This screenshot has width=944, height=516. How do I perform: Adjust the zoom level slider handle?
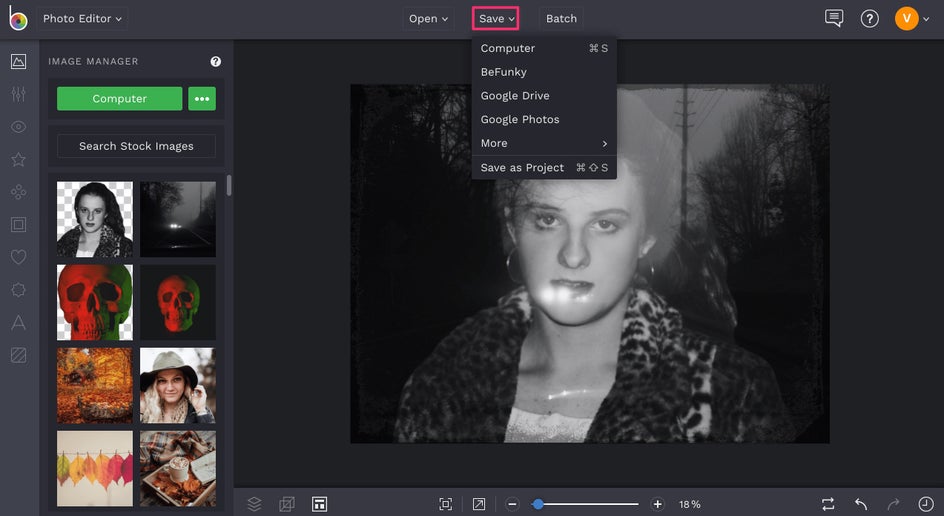pos(538,504)
